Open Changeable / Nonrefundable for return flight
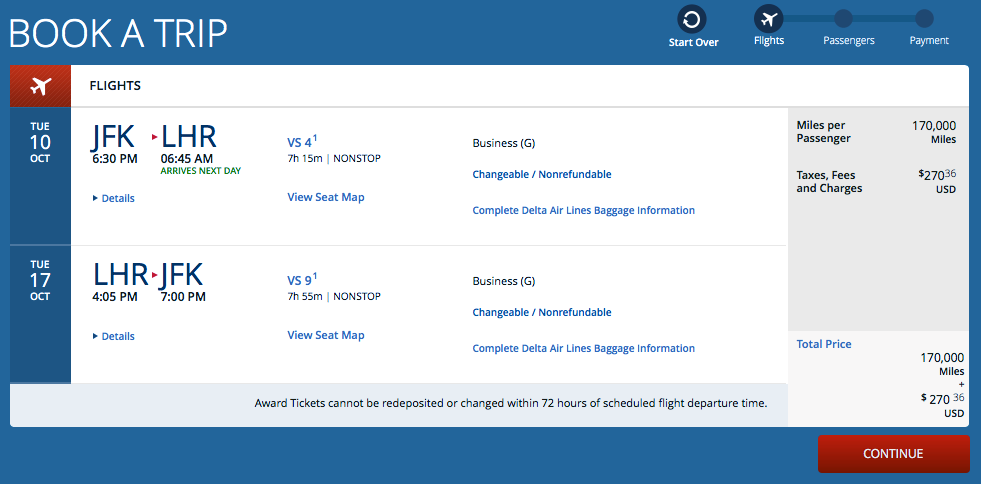The height and width of the screenshot is (484, 981). point(541,312)
